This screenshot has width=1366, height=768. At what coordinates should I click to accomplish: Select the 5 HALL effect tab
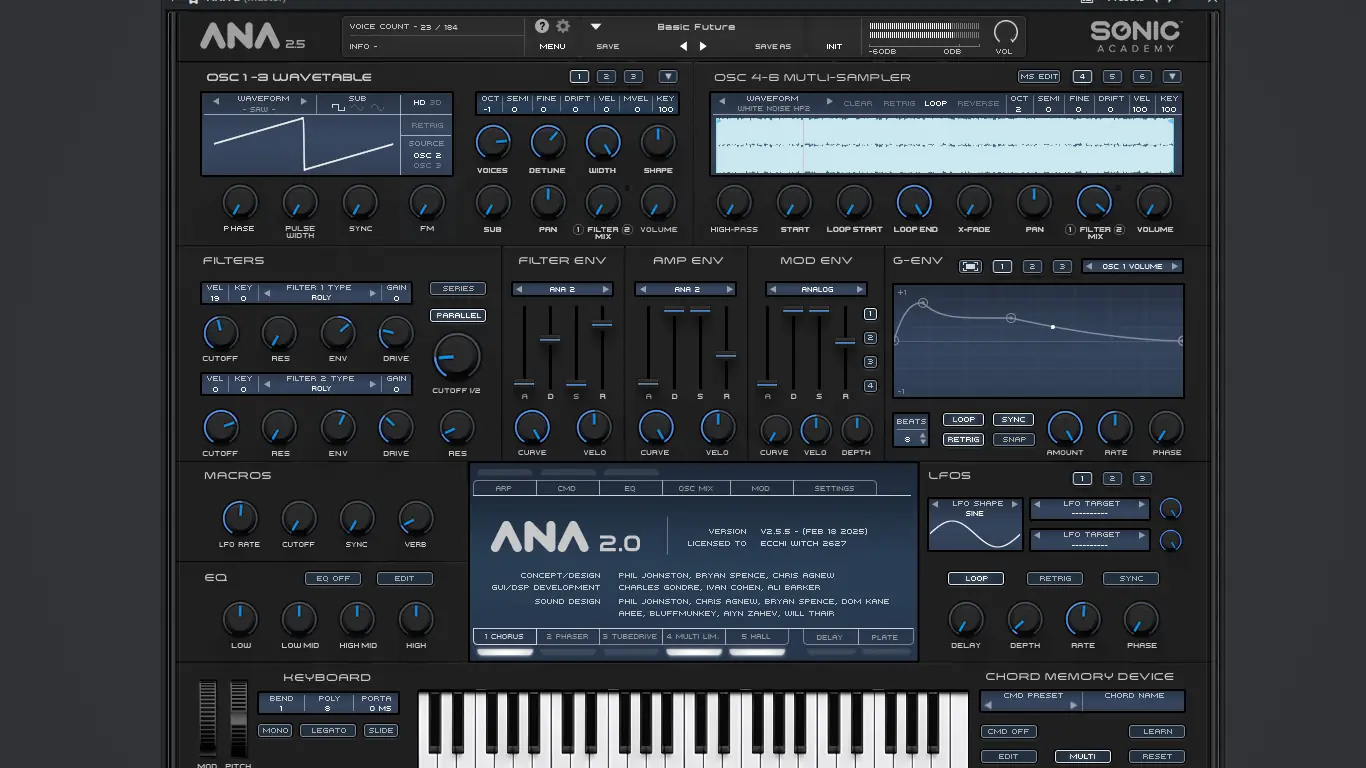click(757, 636)
